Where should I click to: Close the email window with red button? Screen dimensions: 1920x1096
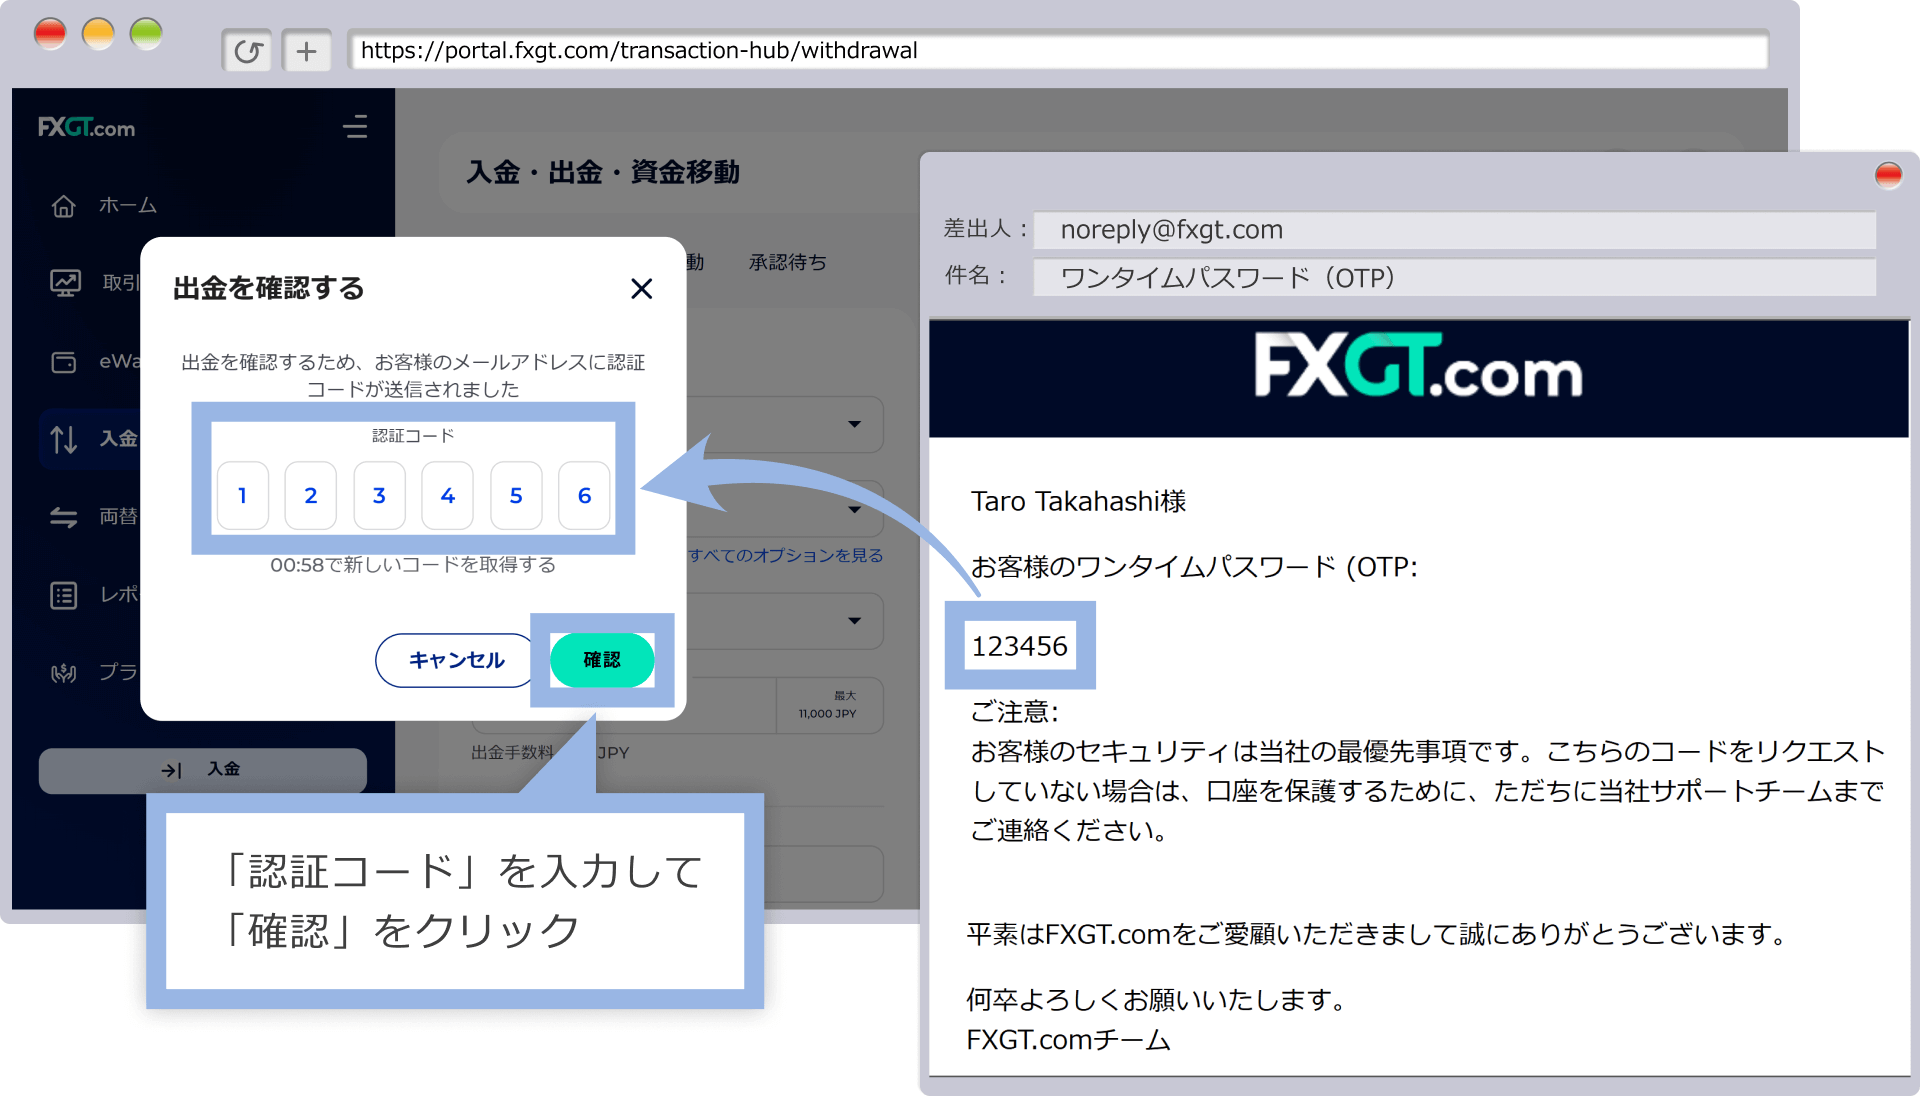click(1888, 176)
